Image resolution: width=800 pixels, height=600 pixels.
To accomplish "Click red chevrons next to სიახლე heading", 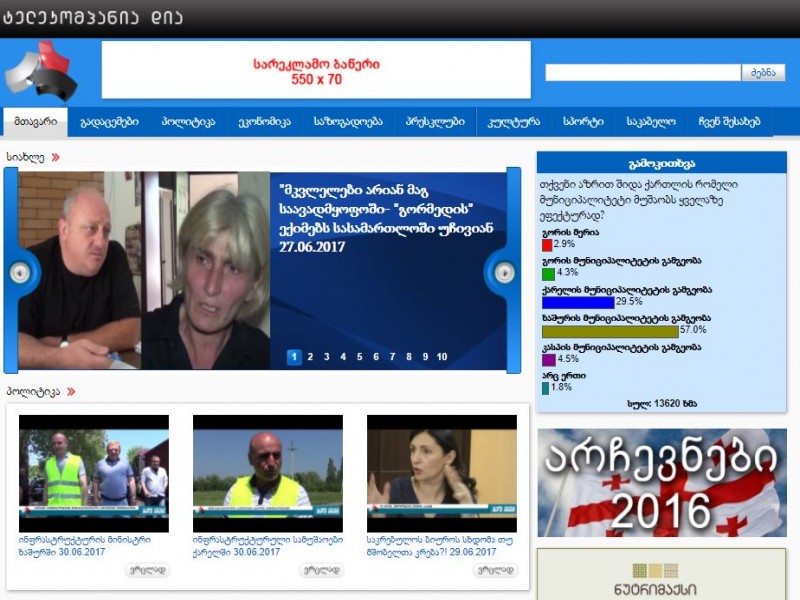I will coord(56,157).
